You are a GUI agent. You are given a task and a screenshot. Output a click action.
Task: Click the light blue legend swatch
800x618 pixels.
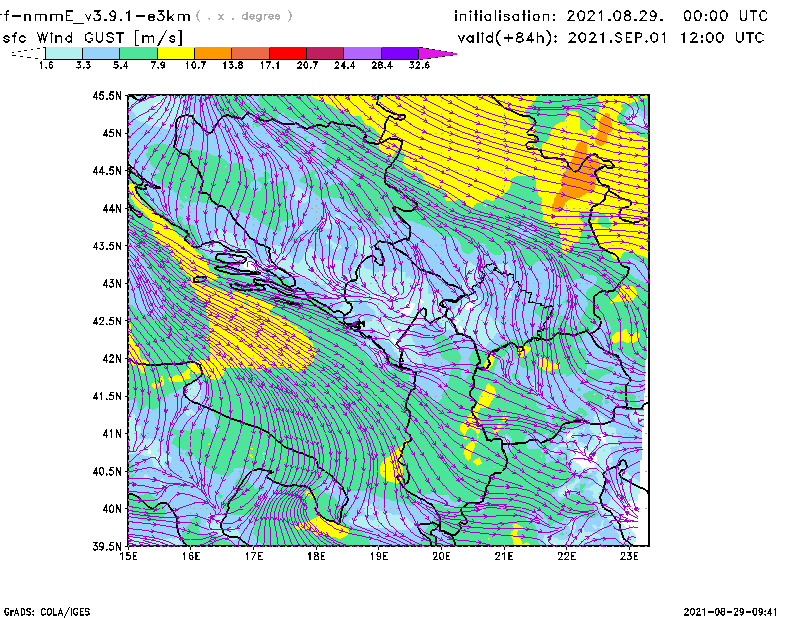101,53
